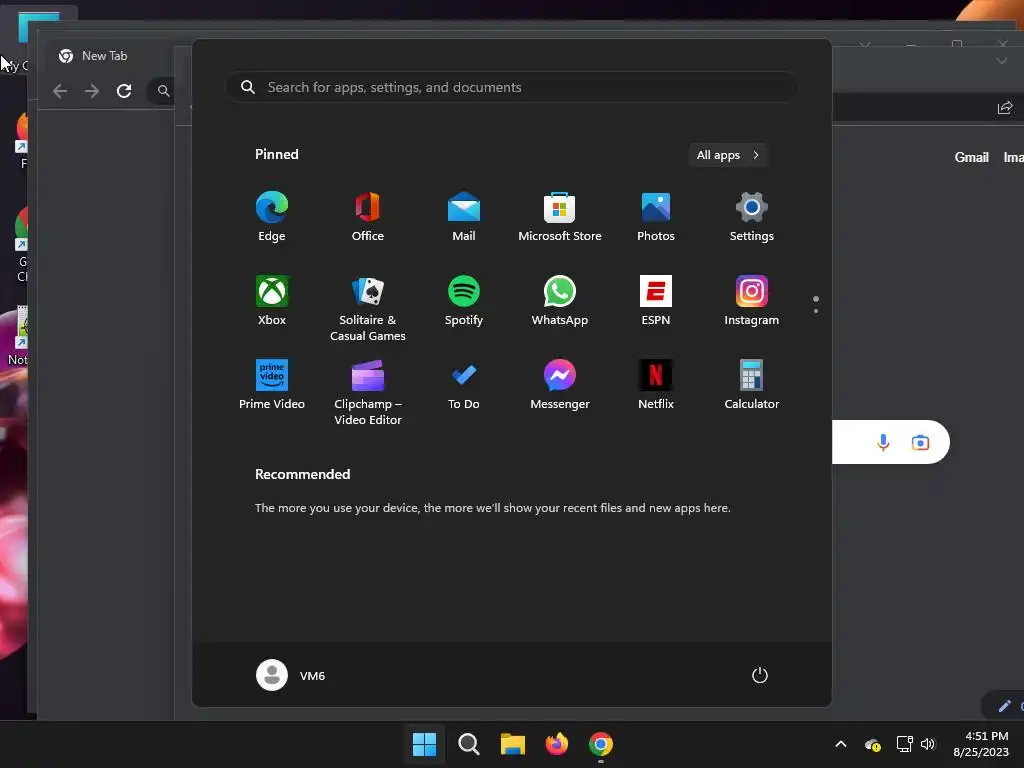The height and width of the screenshot is (768, 1024).
Task: Start Google voice search microphone
Action: pyautogui.click(x=883, y=442)
